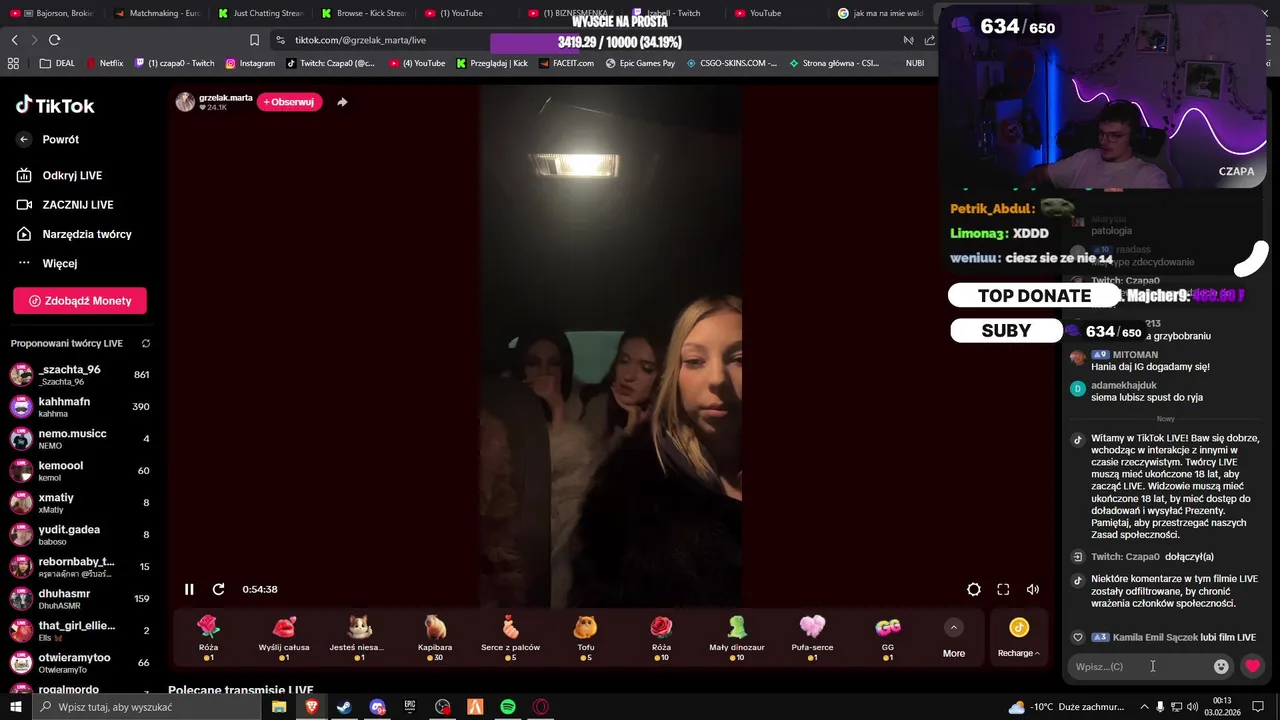Send the Serce z palców gift
The height and width of the screenshot is (720, 1280).
510,637
